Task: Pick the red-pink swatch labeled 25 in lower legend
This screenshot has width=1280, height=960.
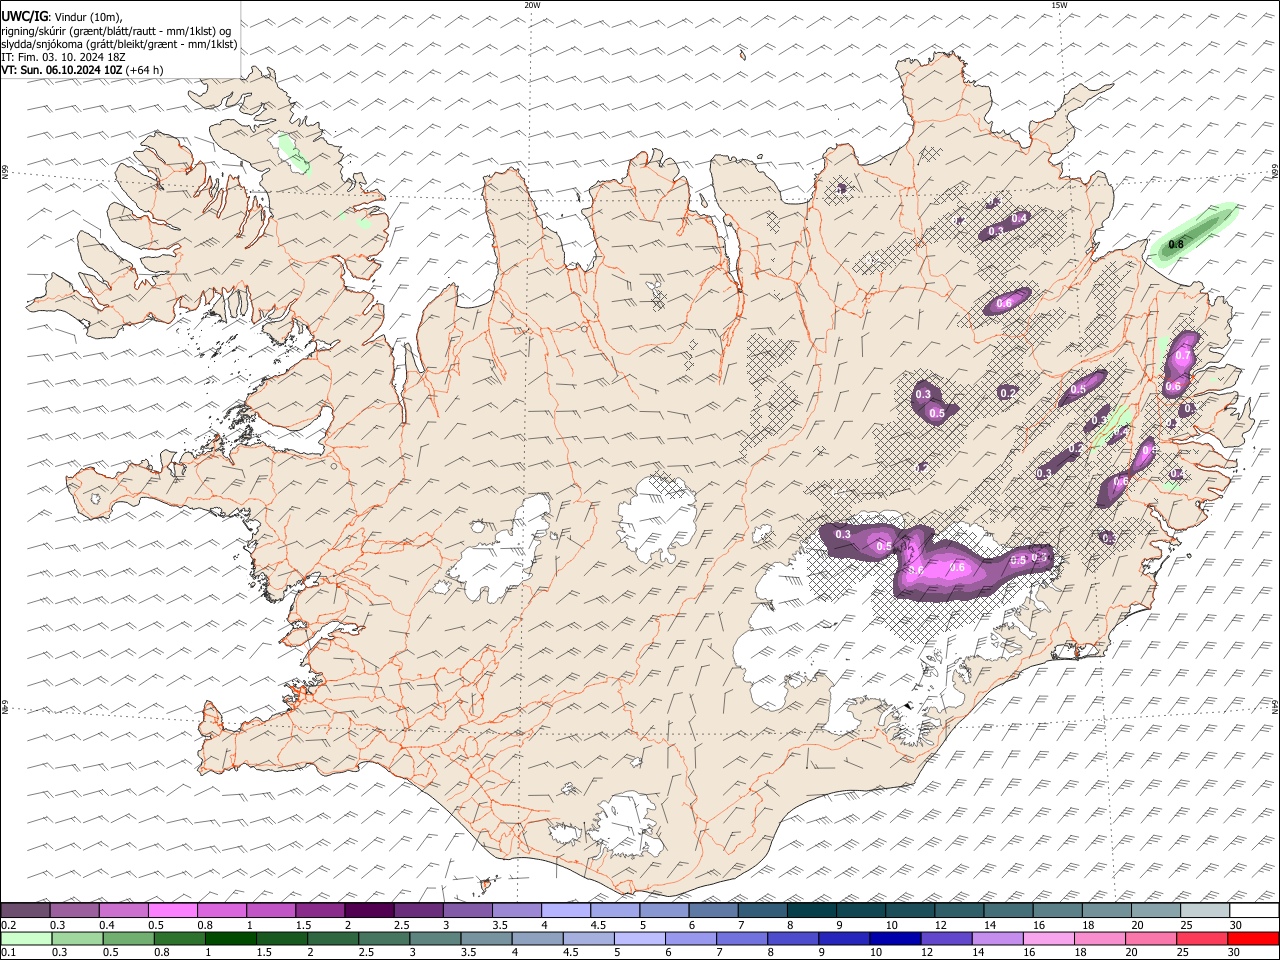Action: 1203,938
